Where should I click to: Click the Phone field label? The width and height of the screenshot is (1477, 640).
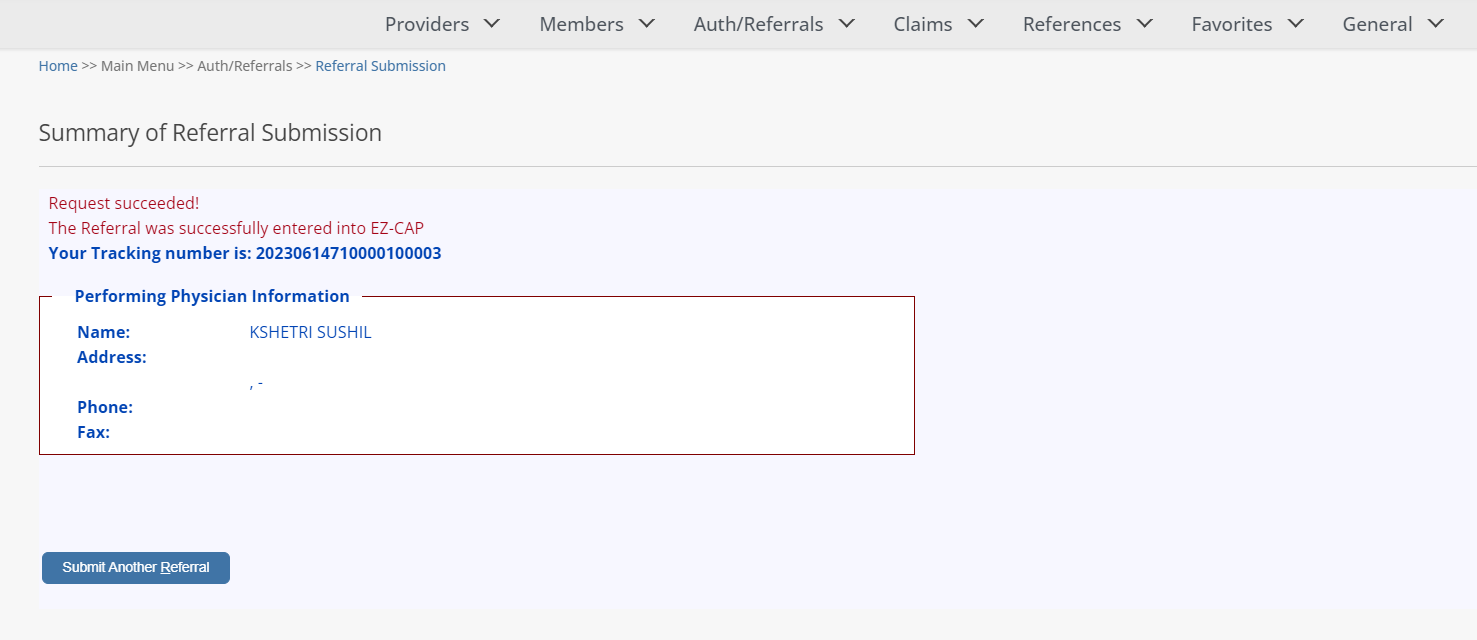click(x=105, y=407)
